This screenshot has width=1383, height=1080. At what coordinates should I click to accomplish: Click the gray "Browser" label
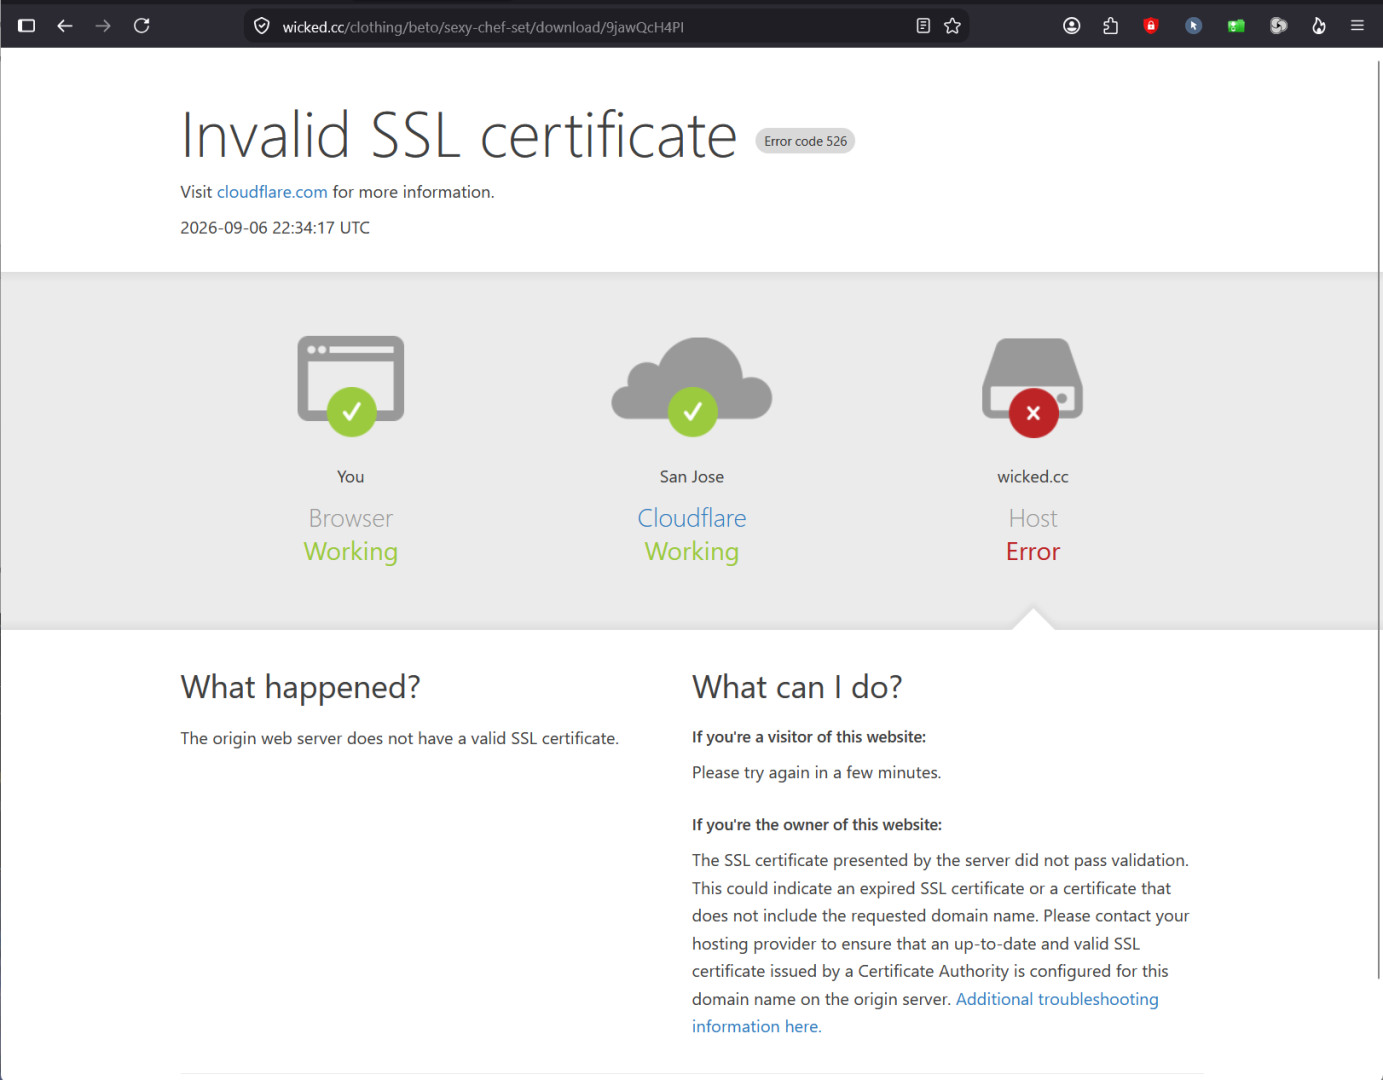coord(351,518)
